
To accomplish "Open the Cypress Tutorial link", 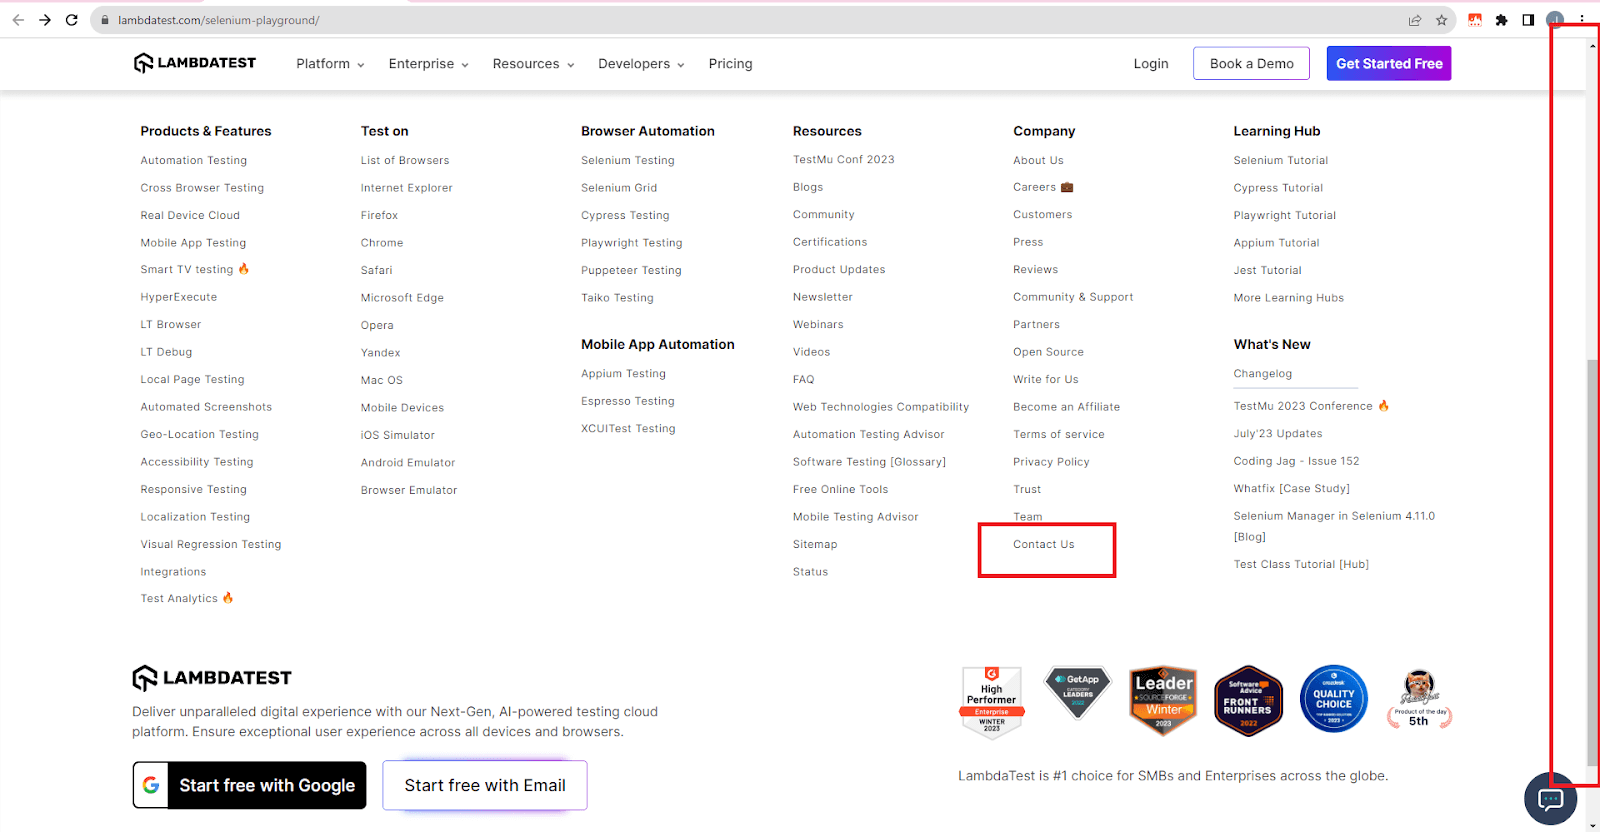I will pos(1278,188).
